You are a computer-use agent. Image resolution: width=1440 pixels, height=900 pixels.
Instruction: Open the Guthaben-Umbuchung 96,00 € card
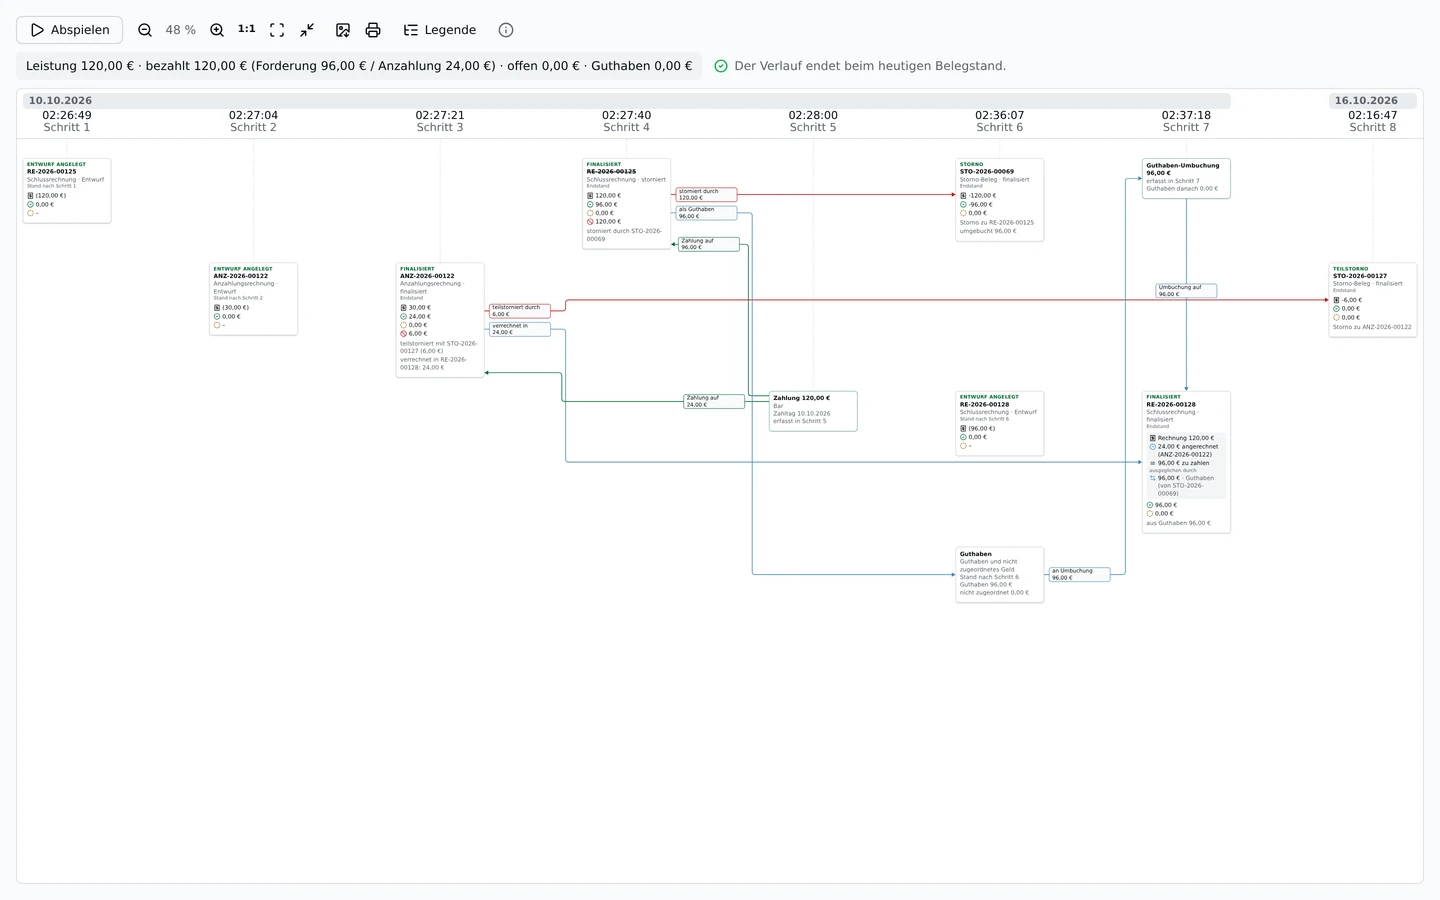click(1186, 178)
